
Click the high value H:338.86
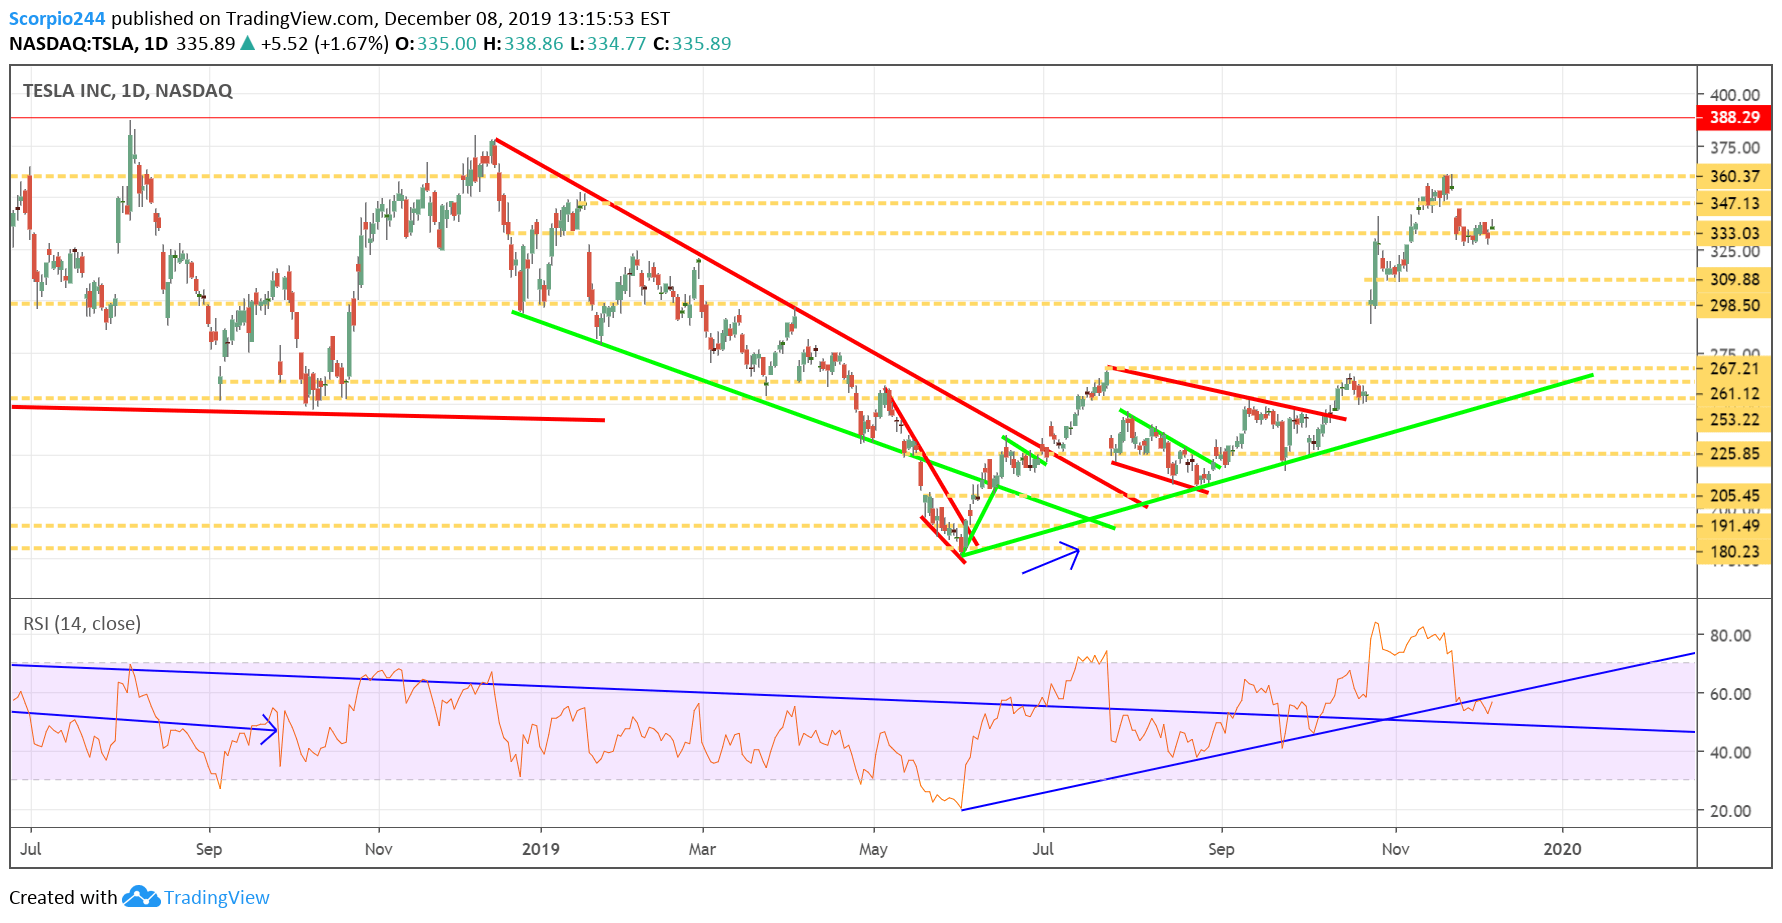point(523,44)
